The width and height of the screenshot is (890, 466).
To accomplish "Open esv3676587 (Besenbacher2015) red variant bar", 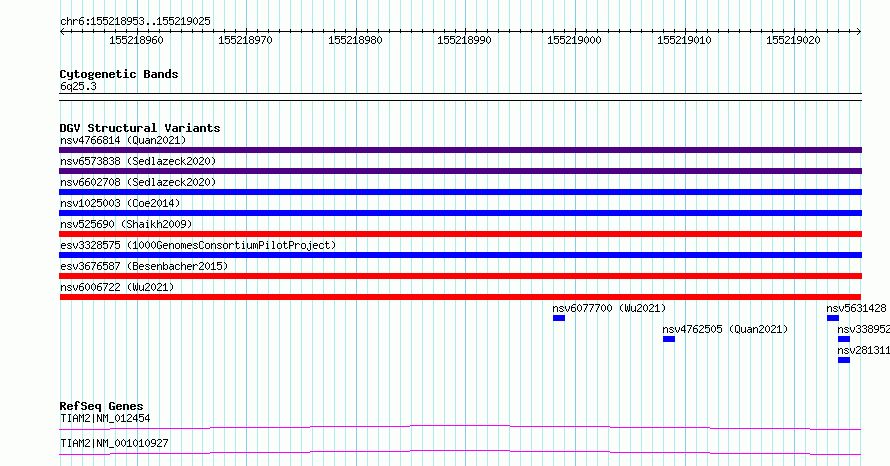I will click(x=460, y=276).
